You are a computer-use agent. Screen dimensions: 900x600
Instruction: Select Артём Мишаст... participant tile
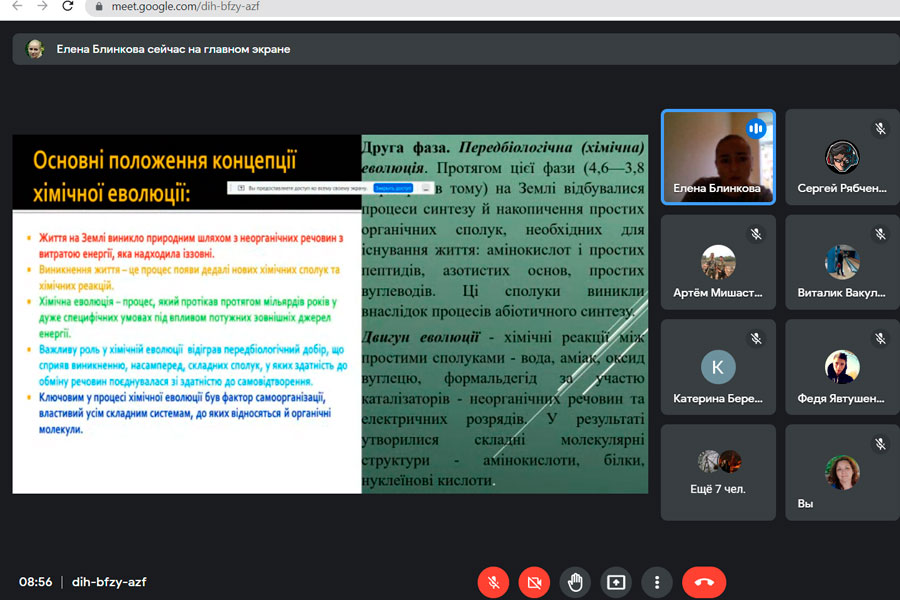718,262
